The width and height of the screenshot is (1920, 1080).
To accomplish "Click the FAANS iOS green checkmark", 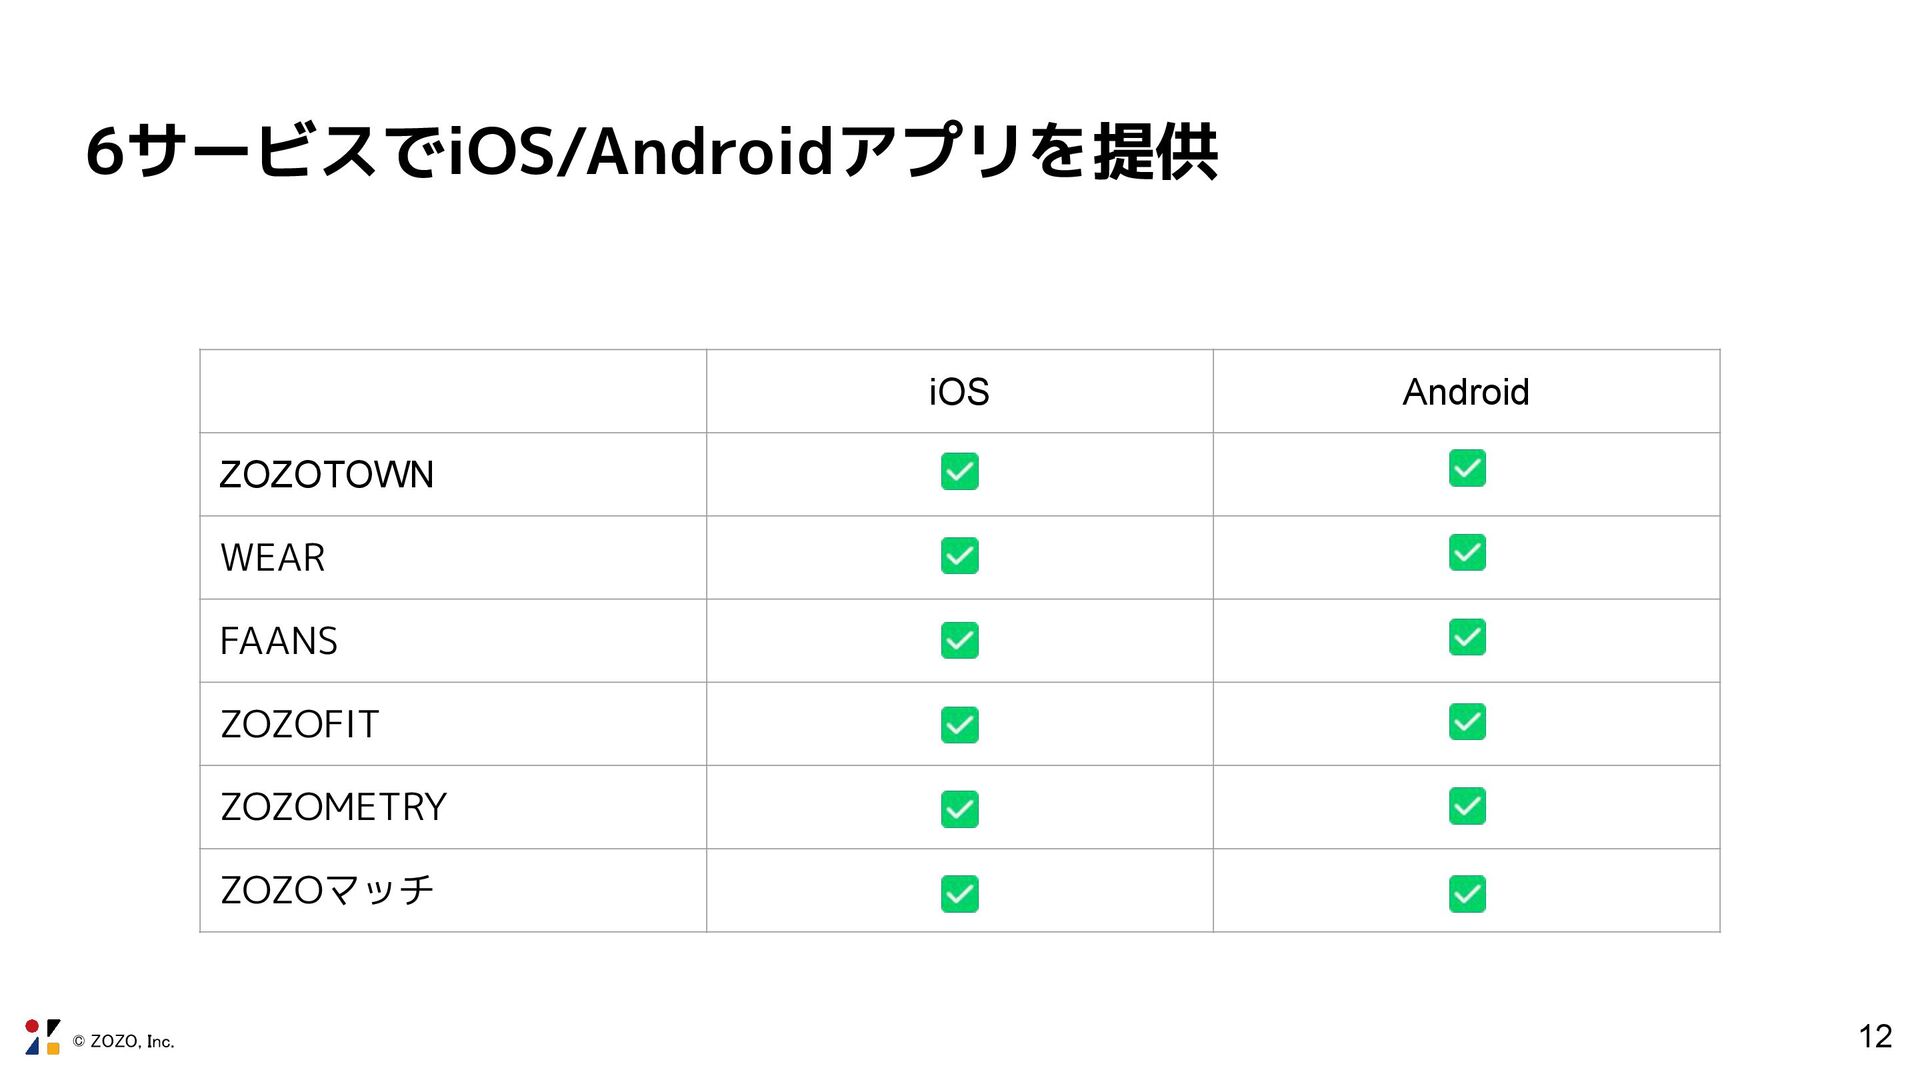I will tap(959, 640).
